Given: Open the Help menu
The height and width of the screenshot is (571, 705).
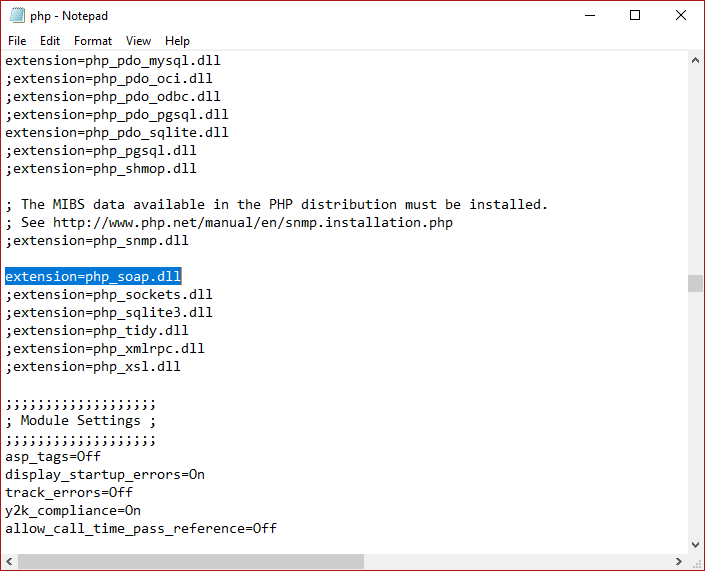Looking at the screenshot, I should [177, 41].
